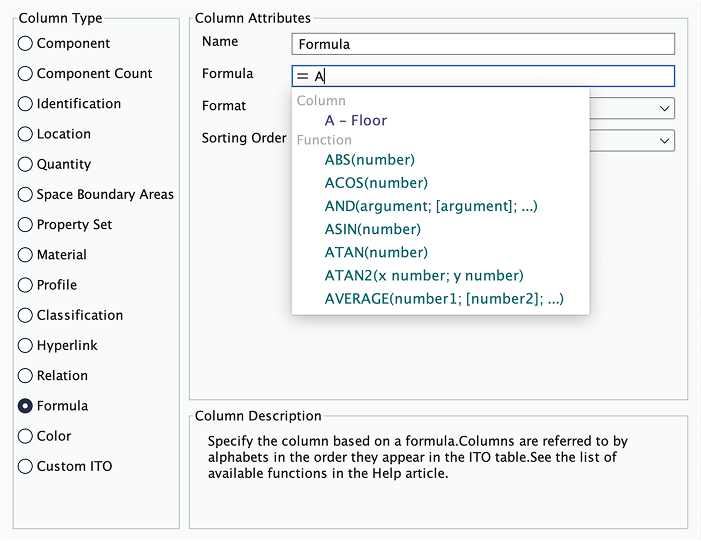Select the Property Set radio button
This screenshot has width=701, height=541.
26,225
